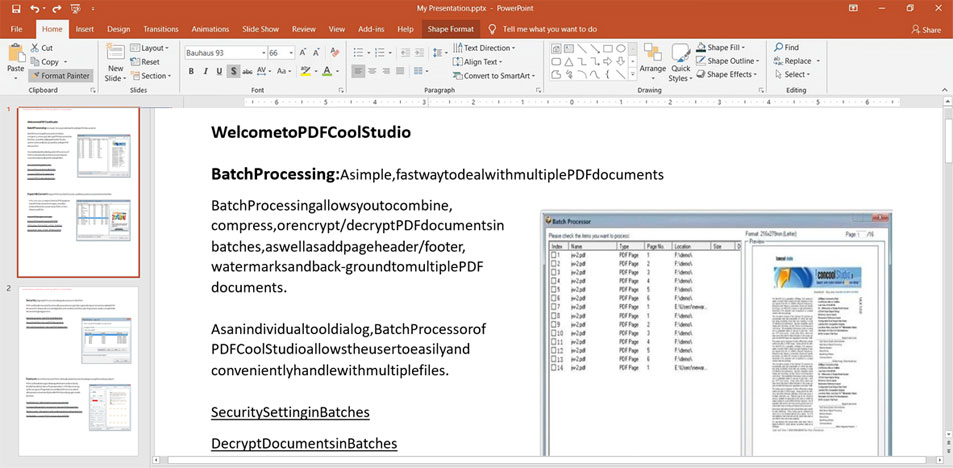Open Text Direction dropdown
Image resolution: width=953 pixels, height=468 pixels.
pyautogui.click(x=484, y=47)
